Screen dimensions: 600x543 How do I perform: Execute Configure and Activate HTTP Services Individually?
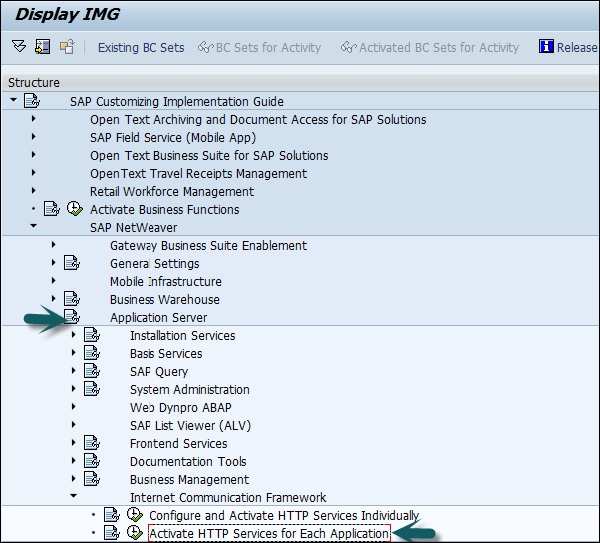point(134,515)
